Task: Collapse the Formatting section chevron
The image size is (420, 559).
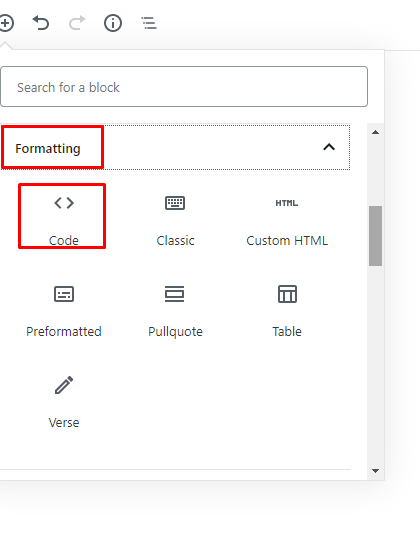Action: coord(329,147)
